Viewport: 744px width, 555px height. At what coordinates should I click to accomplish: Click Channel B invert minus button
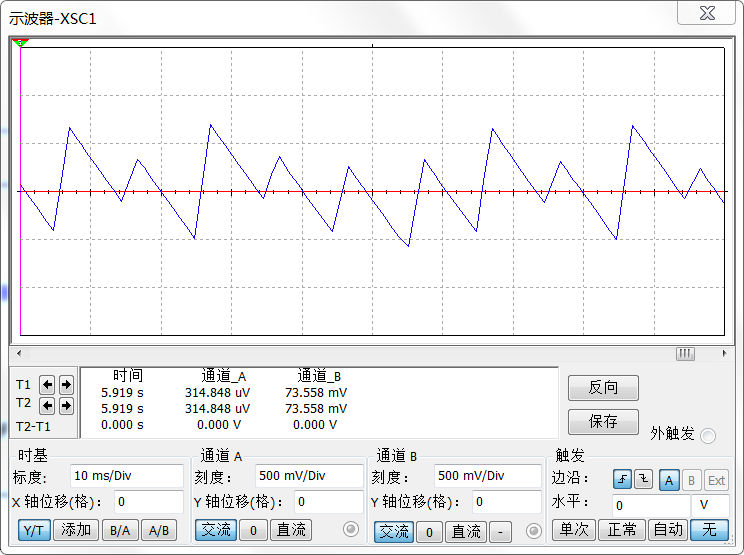tap(500, 532)
